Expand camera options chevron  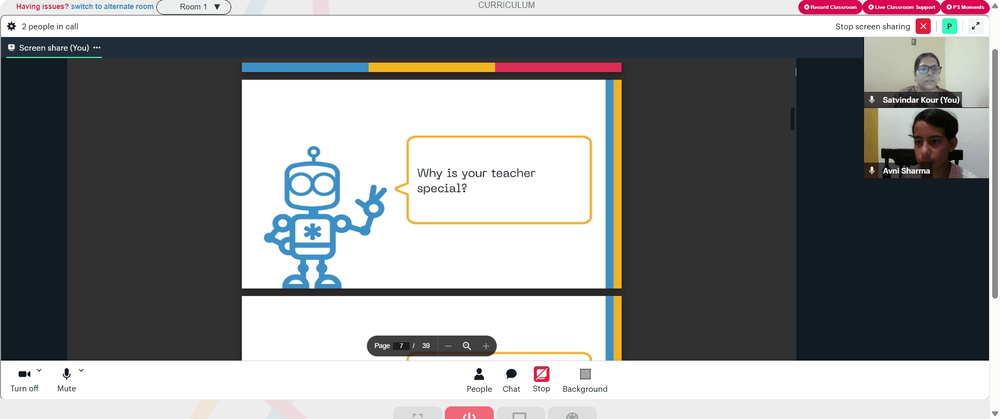click(x=39, y=370)
